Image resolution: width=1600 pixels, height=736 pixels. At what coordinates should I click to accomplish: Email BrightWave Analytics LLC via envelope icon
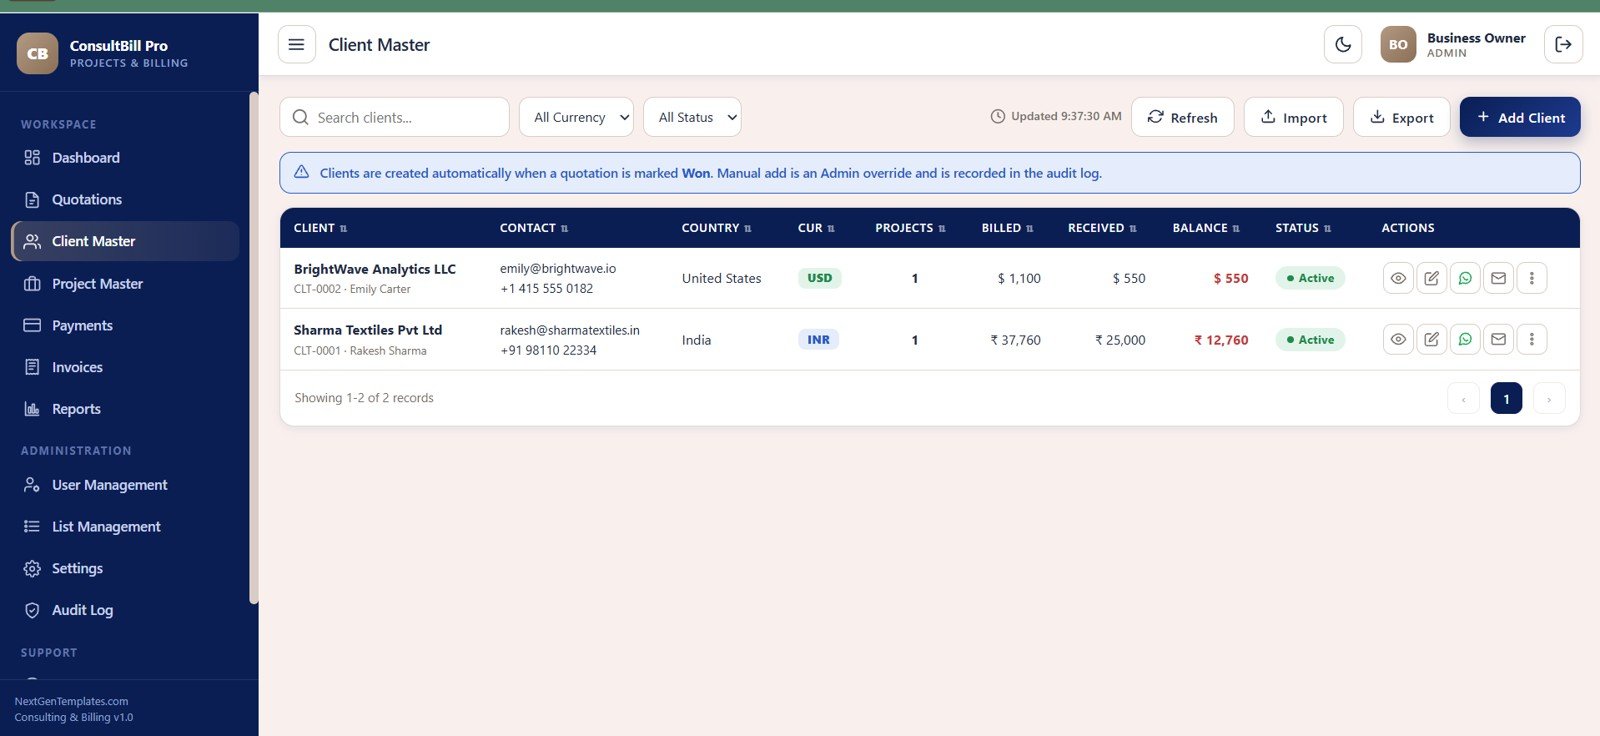click(1498, 278)
